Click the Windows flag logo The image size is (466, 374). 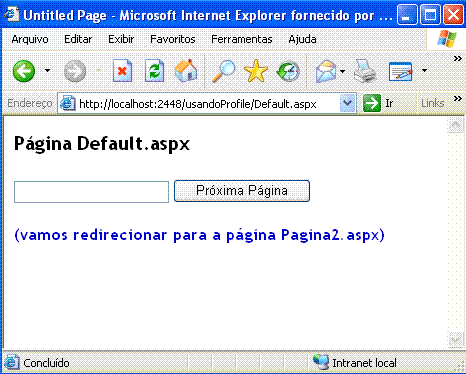[x=447, y=39]
